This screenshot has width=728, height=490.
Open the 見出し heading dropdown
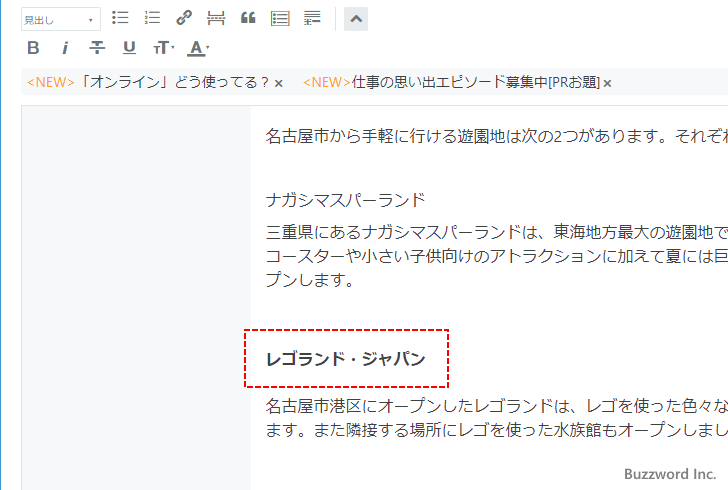click(61, 20)
